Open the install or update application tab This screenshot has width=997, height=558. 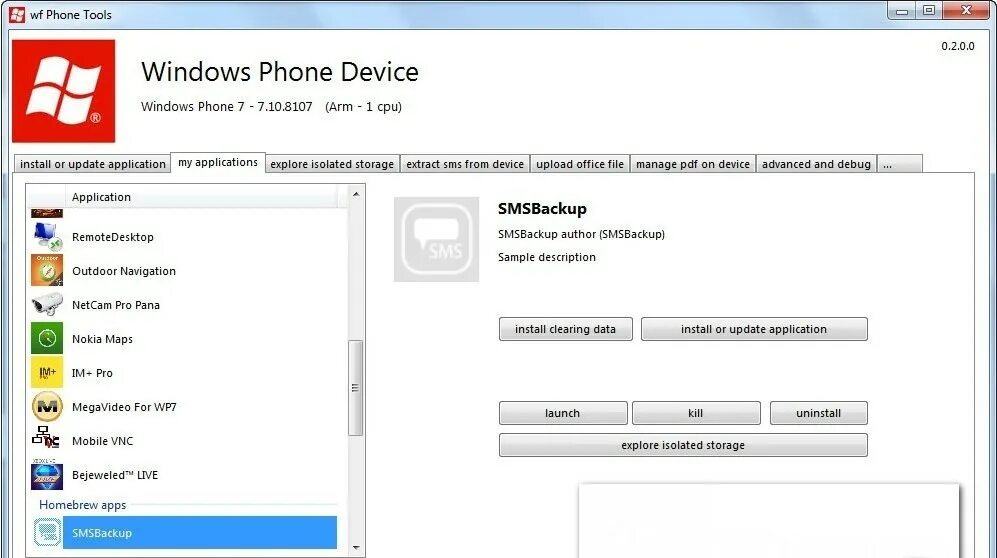tap(93, 164)
